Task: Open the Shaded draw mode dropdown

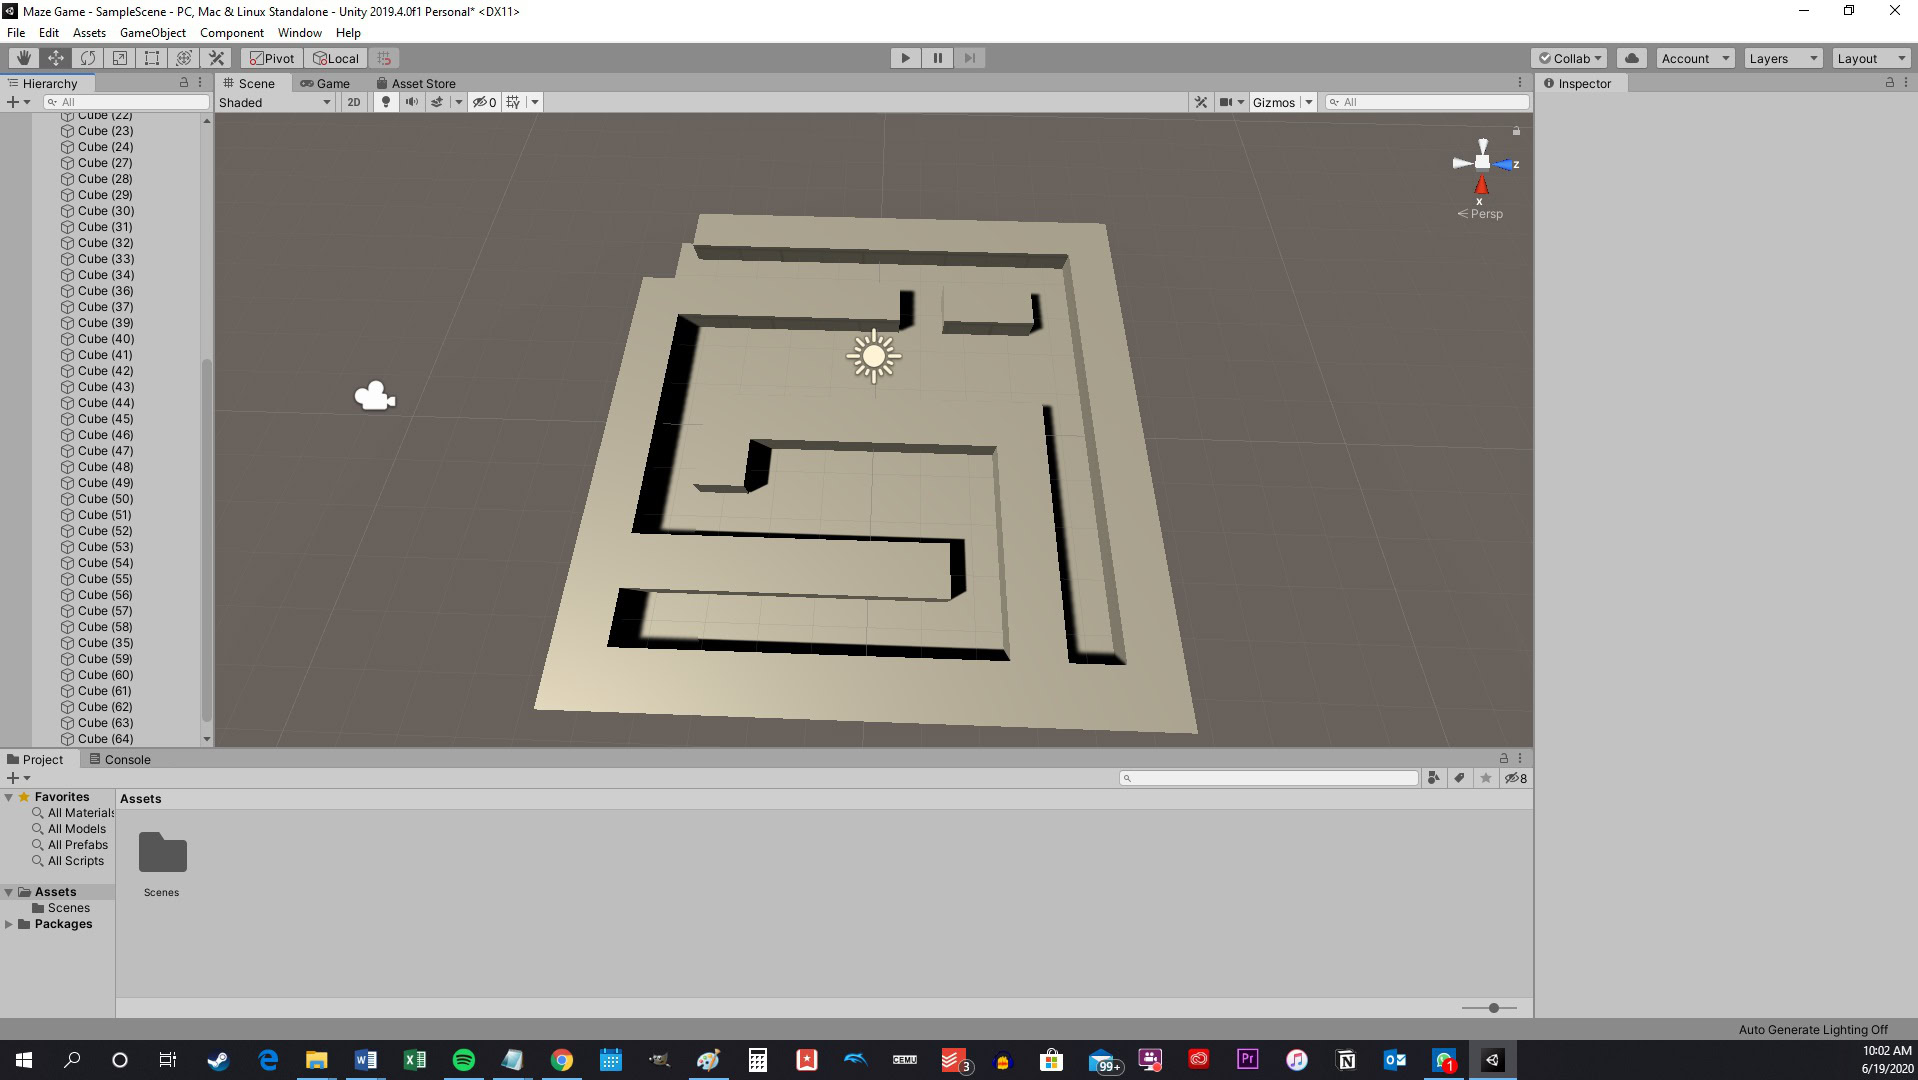Action: (x=274, y=101)
